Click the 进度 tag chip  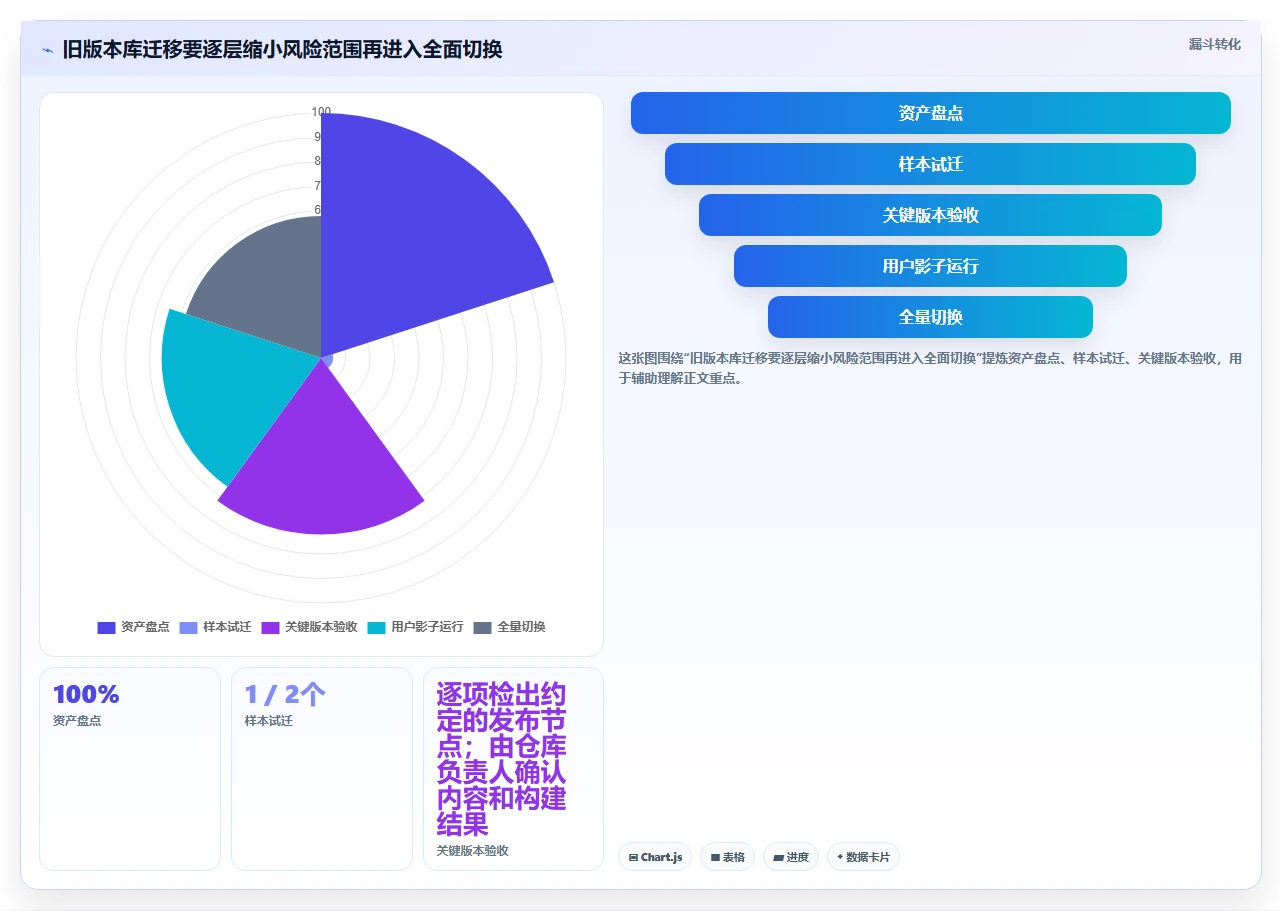tap(790, 857)
